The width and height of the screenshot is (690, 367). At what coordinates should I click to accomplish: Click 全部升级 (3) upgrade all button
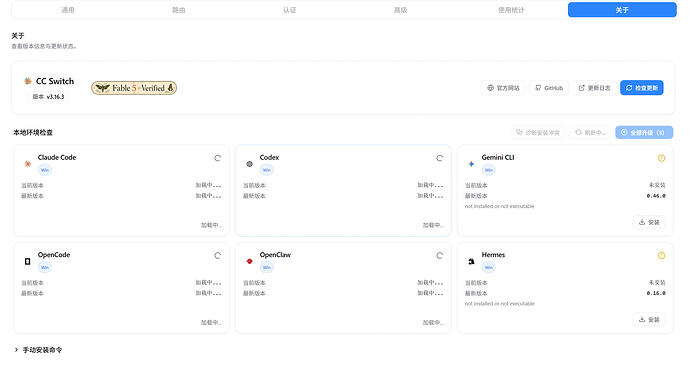[644, 132]
